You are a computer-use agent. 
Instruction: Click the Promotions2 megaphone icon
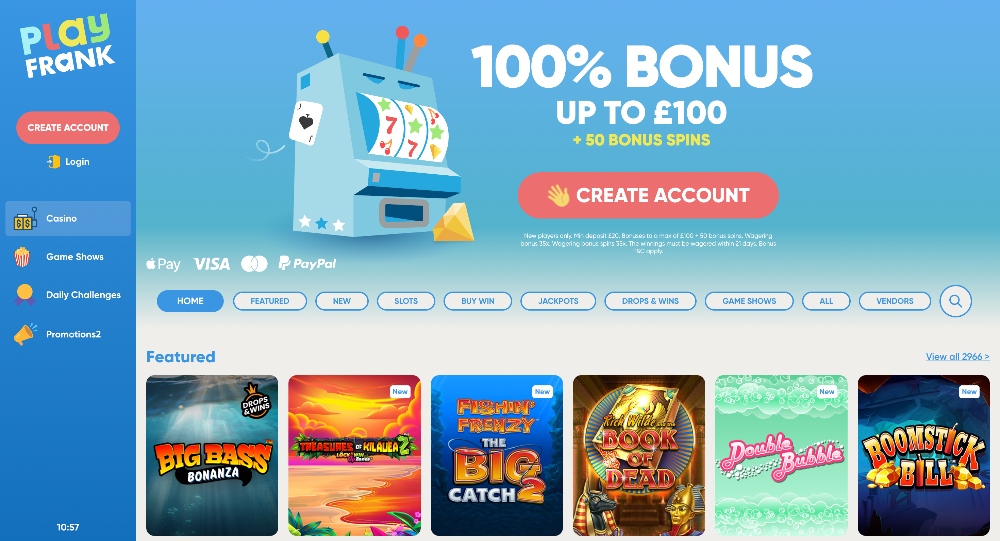(x=25, y=334)
